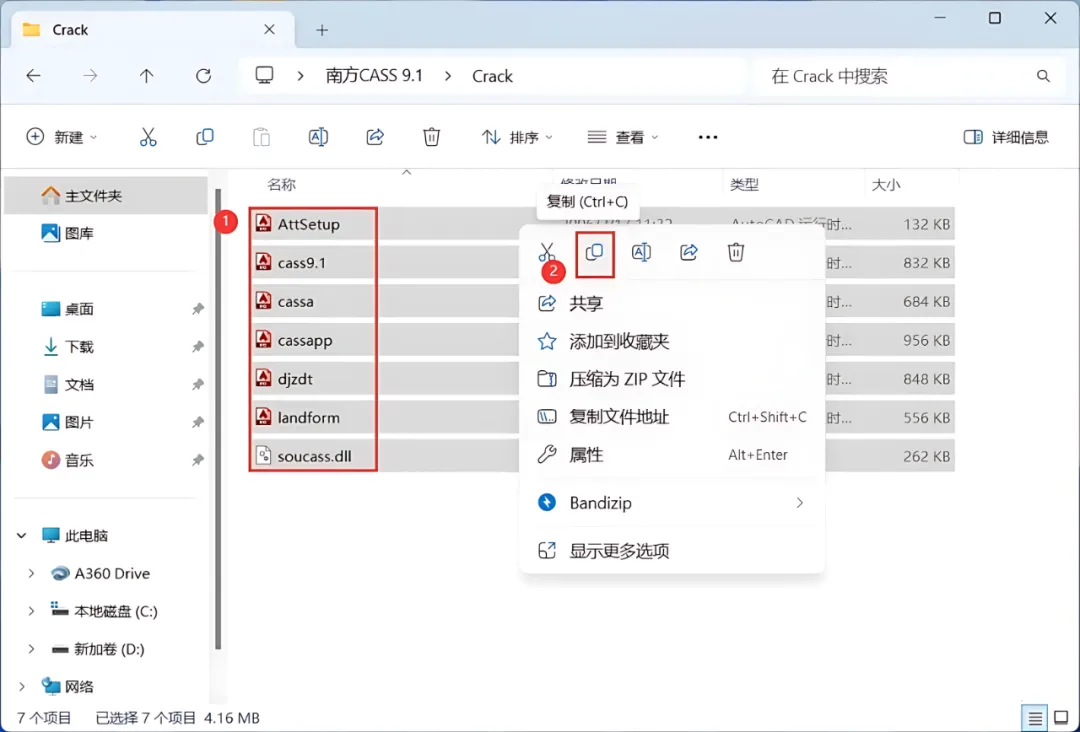This screenshot has height=732, width=1080.
Task: Click the Delete trash icon in the context menu
Action: pos(736,252)
